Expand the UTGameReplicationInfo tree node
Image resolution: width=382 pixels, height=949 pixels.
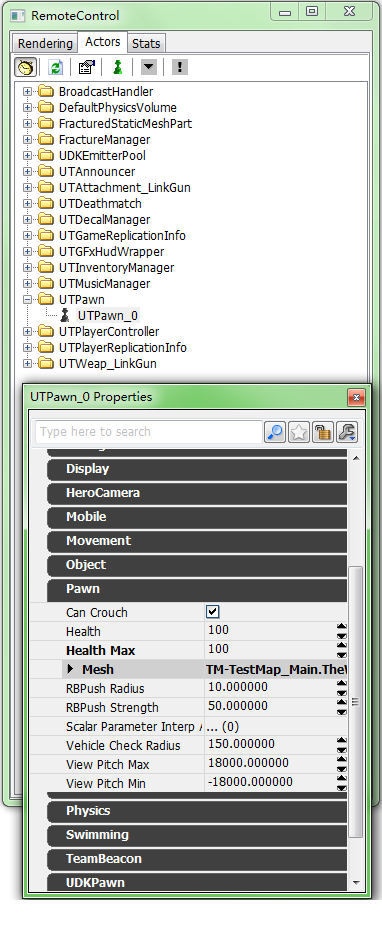point(27,236)
